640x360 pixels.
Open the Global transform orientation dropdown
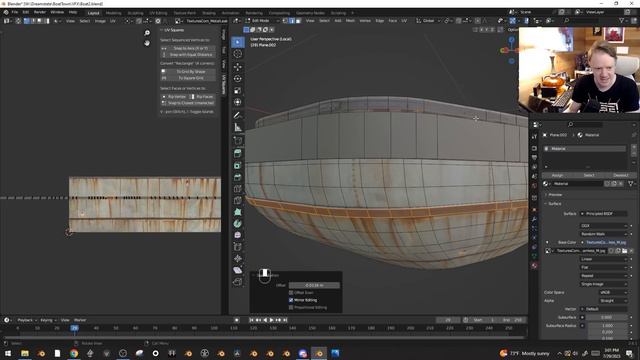(427, 21)
